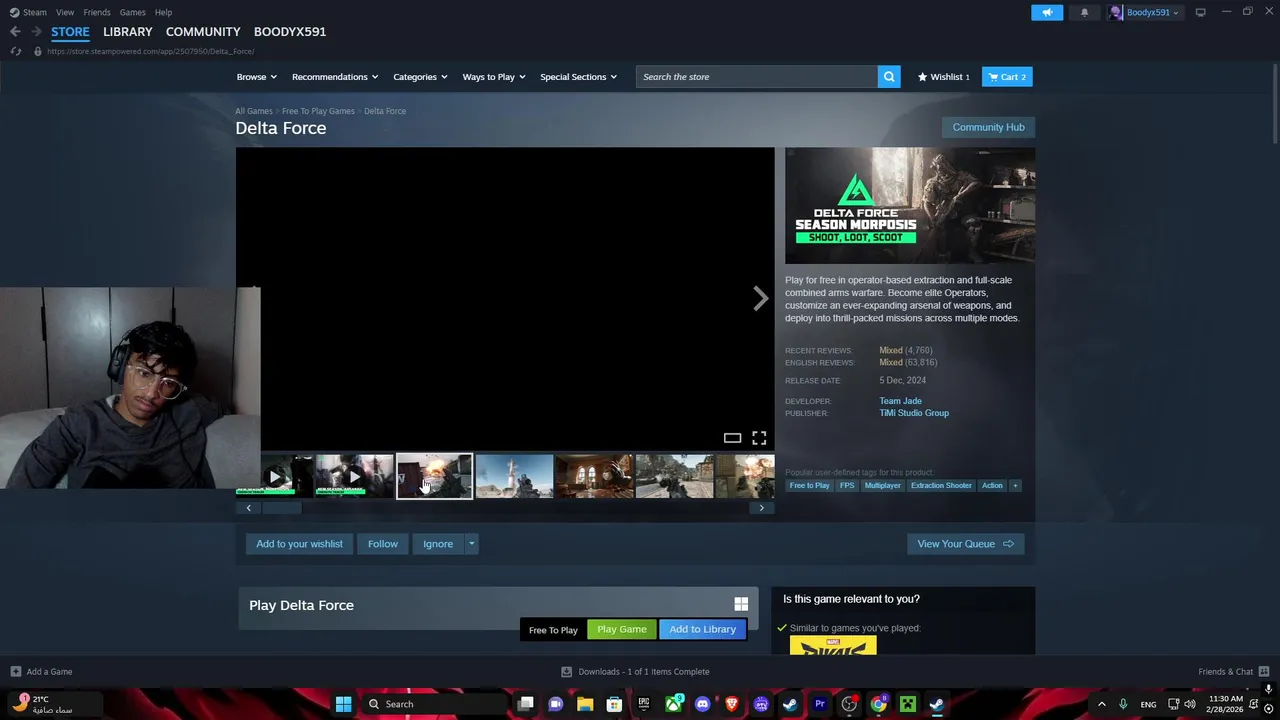The image size is (1280, 720).
Task: Open the Community Hub
Action: point(988,127)
